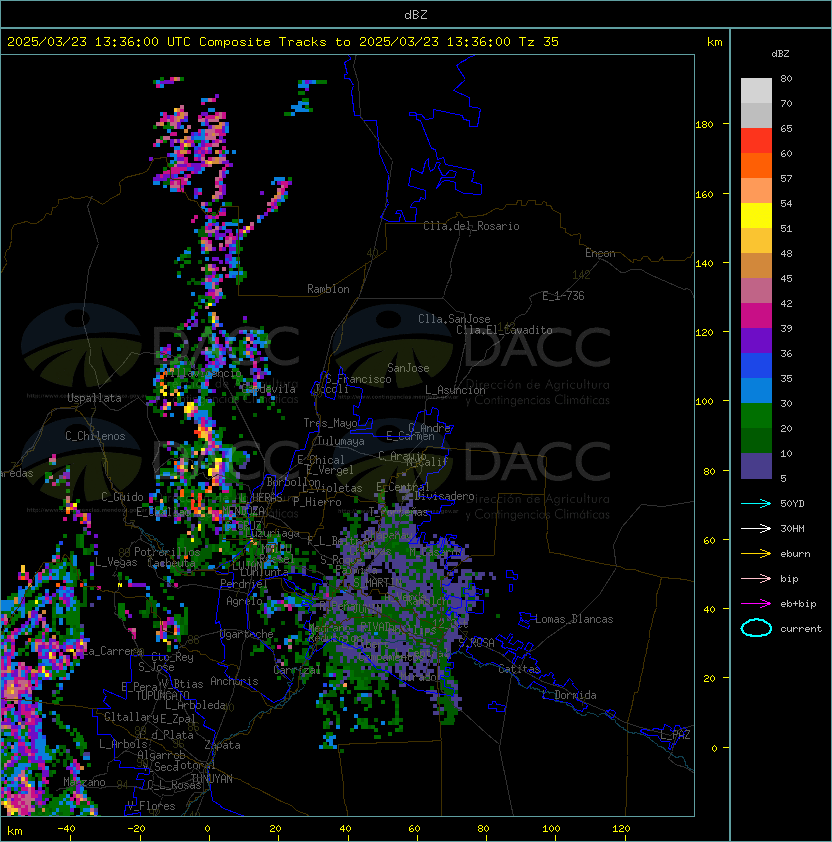Screen dimensions: 832x842
Task: Click the L_PAZ map label
Action: [675, 735]
